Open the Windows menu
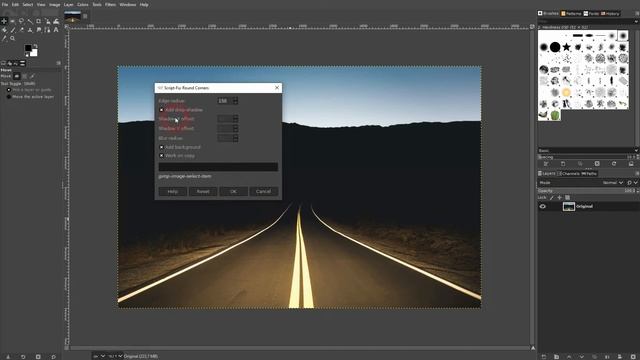Viewport: 640px width, 360px height. coord(128,4)
